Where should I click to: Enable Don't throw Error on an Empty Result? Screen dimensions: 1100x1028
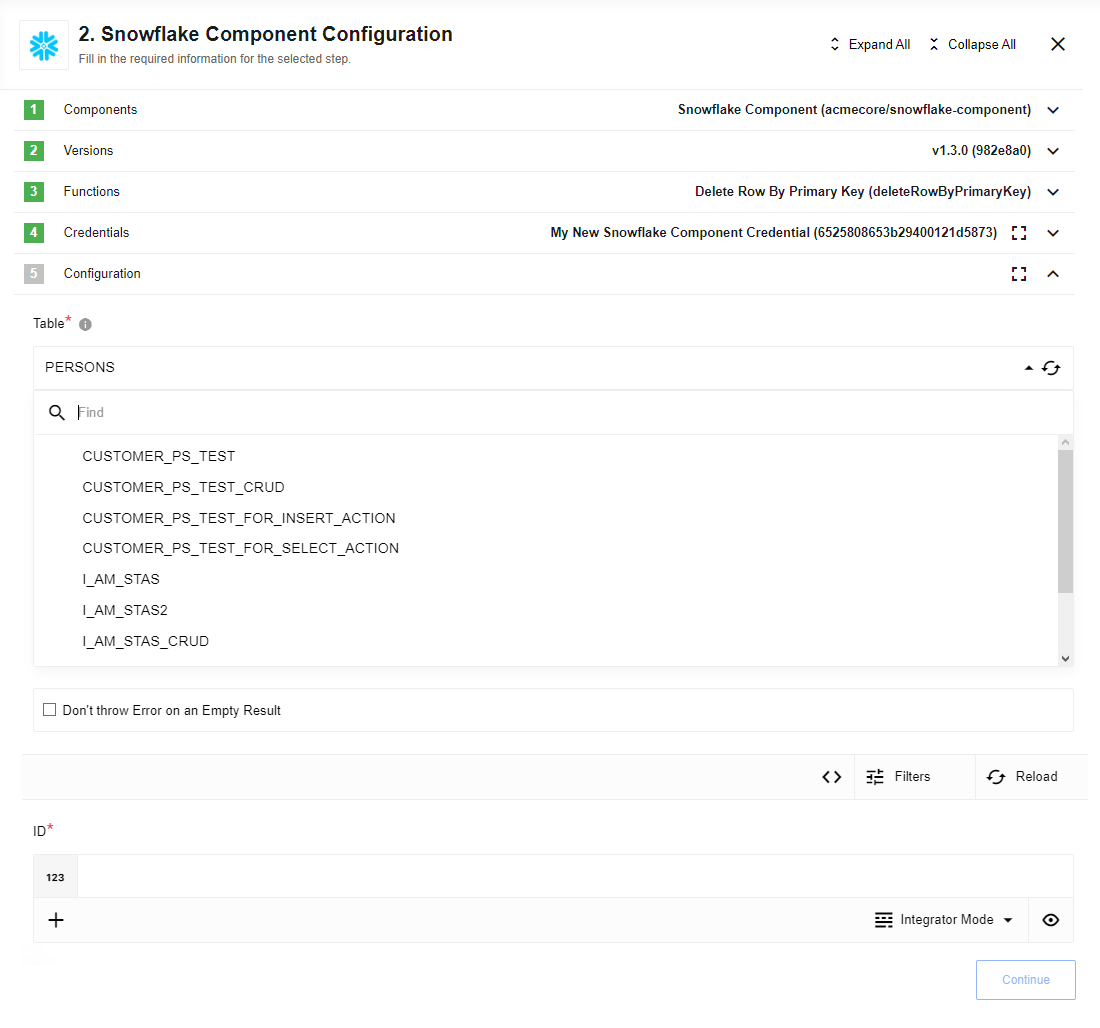coord(49,709)
